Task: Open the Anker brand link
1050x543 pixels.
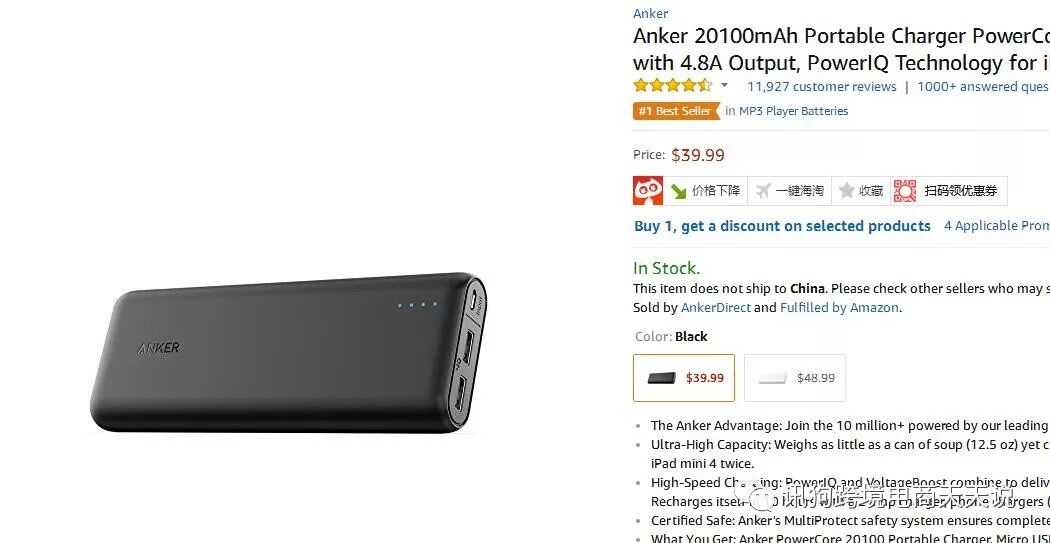Action: tap(650, 13)
